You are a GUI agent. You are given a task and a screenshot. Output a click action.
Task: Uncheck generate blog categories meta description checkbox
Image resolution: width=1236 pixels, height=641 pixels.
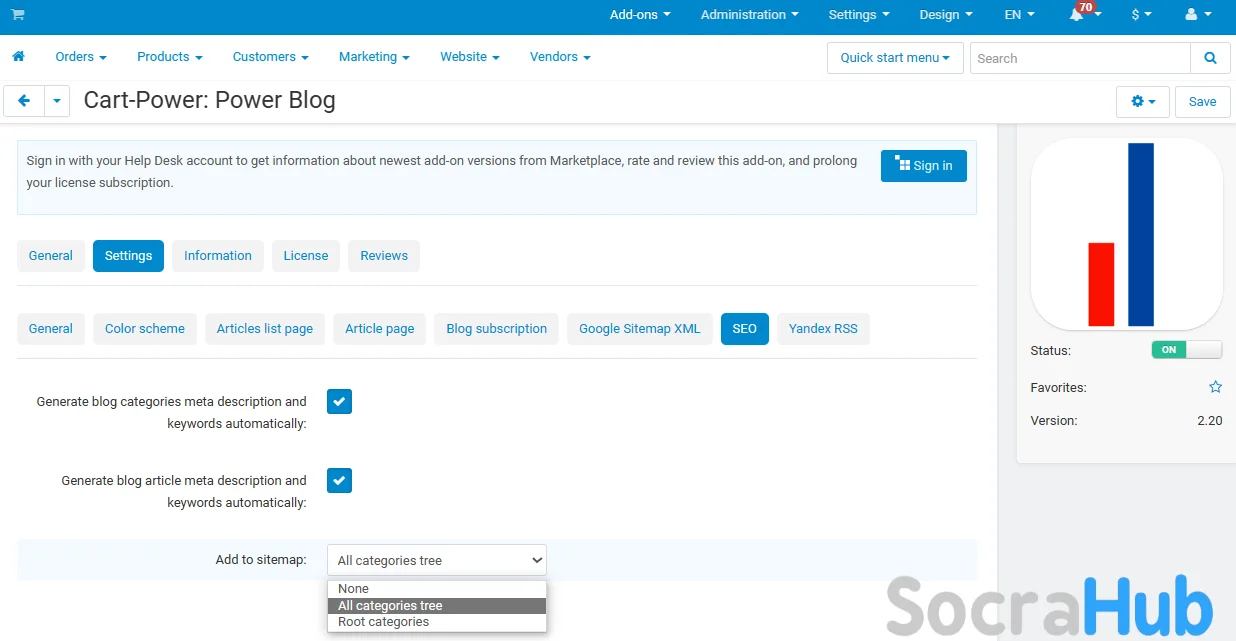click(x=339, y=402)
